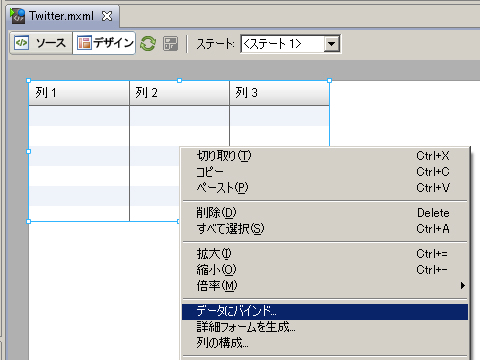Select データにバインド... menu item
This screenshot has width=480, height=360.
click(325, 311)
